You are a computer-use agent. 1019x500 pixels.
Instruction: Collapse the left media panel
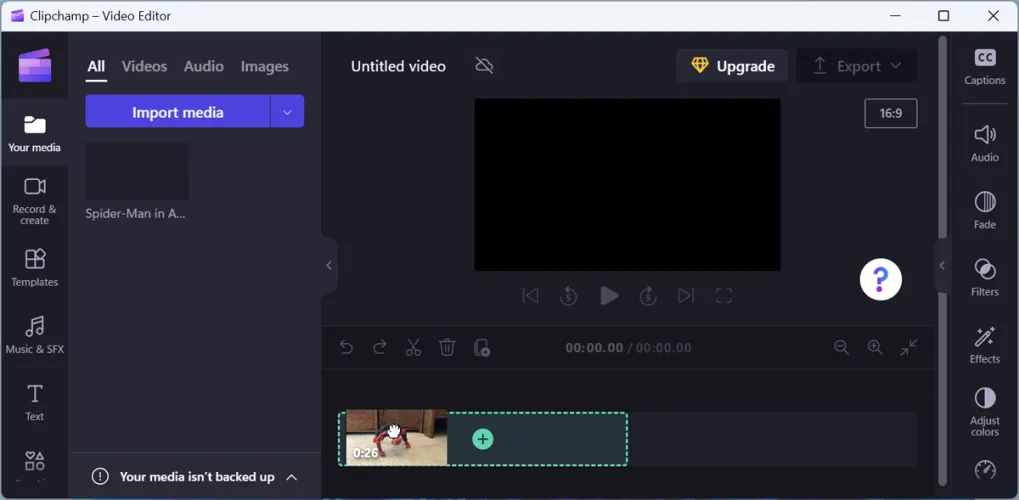tap(329, 265)
